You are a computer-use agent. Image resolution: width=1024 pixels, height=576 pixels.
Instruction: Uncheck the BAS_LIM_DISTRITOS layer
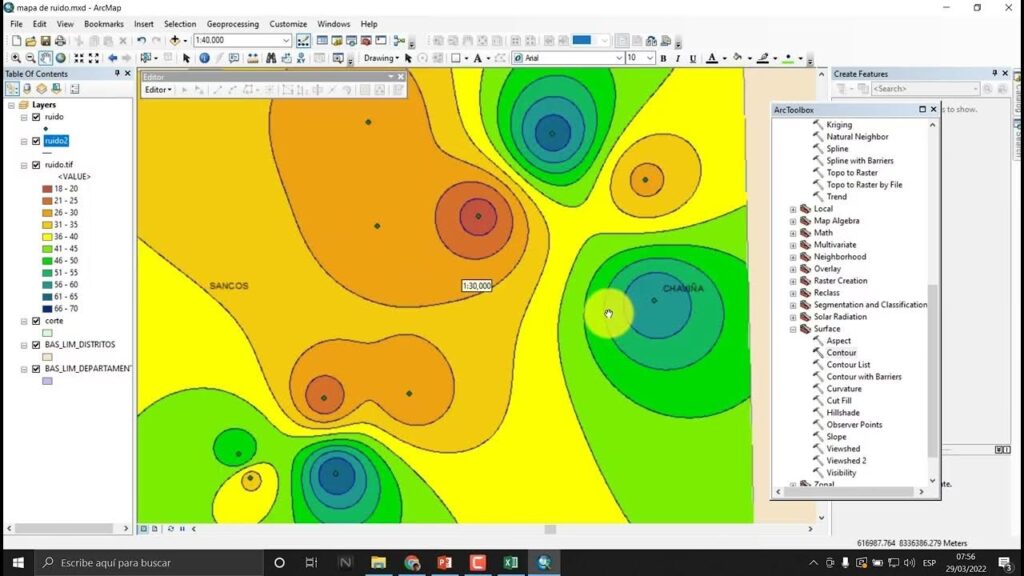tap(36, 345)
